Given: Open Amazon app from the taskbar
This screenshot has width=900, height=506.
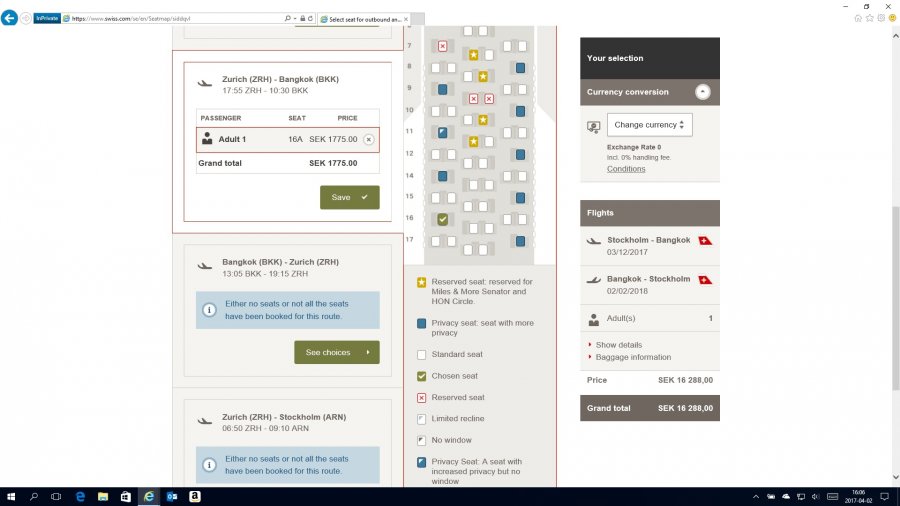Looking at the screenshot, I should tap(195, 496).
